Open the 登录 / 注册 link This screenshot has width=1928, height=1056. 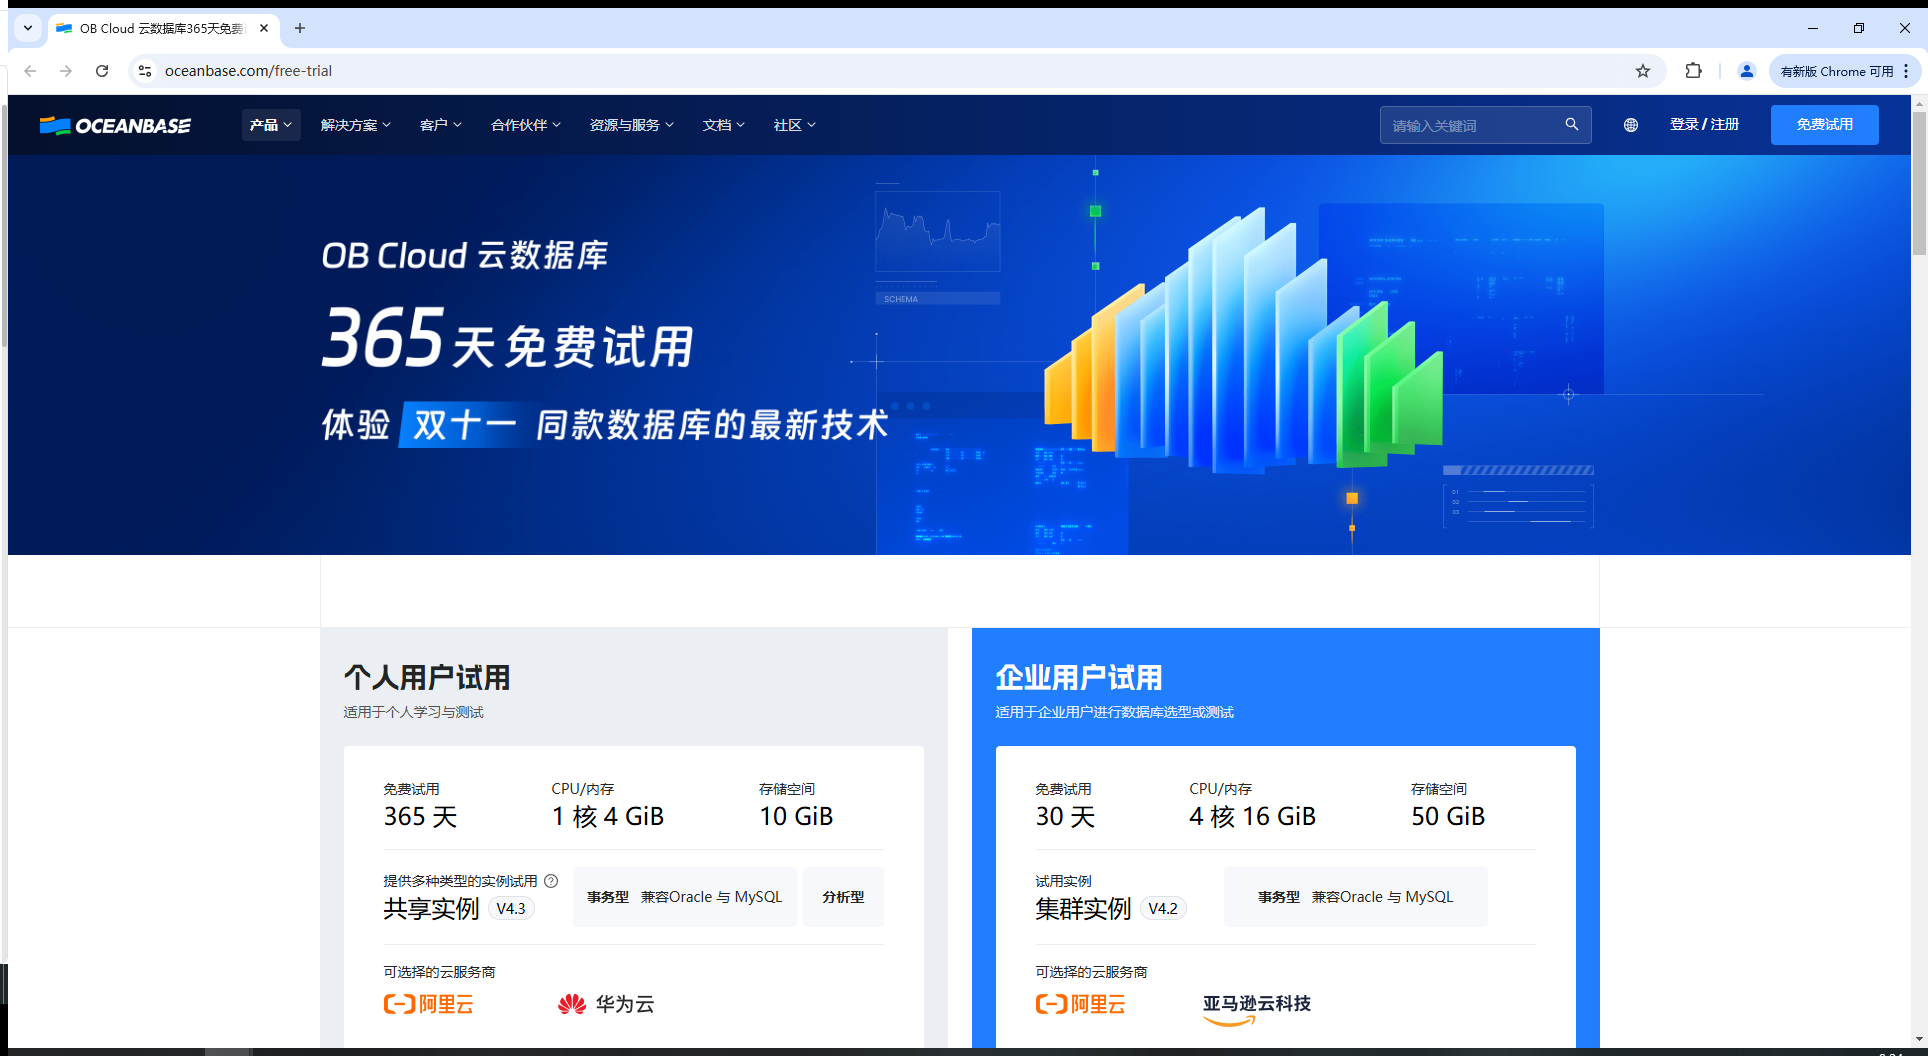[1705, 124]
